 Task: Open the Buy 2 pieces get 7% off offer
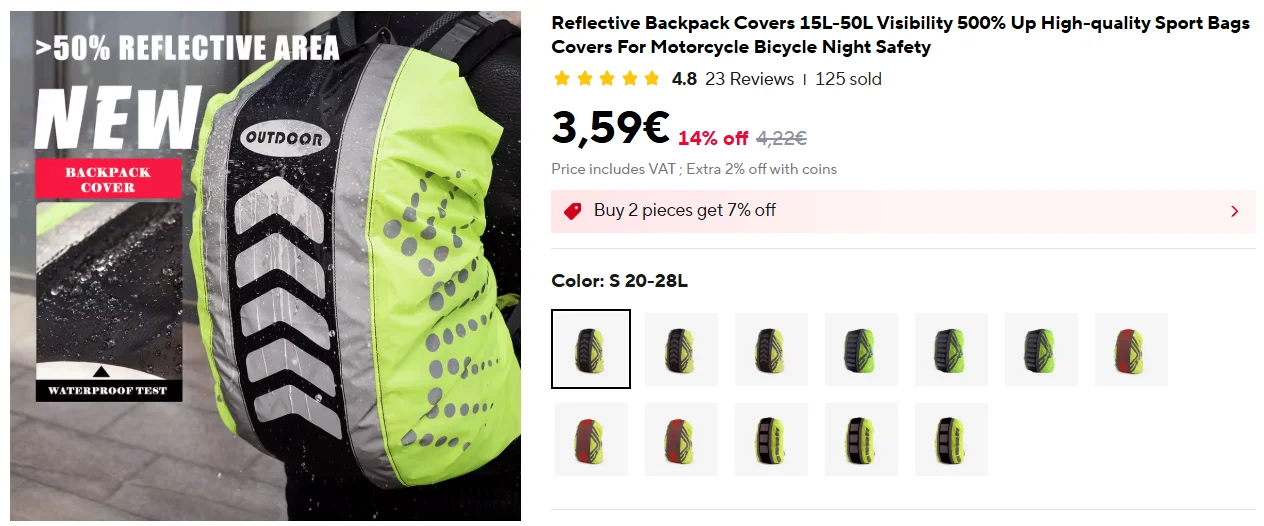click(903, 211)
